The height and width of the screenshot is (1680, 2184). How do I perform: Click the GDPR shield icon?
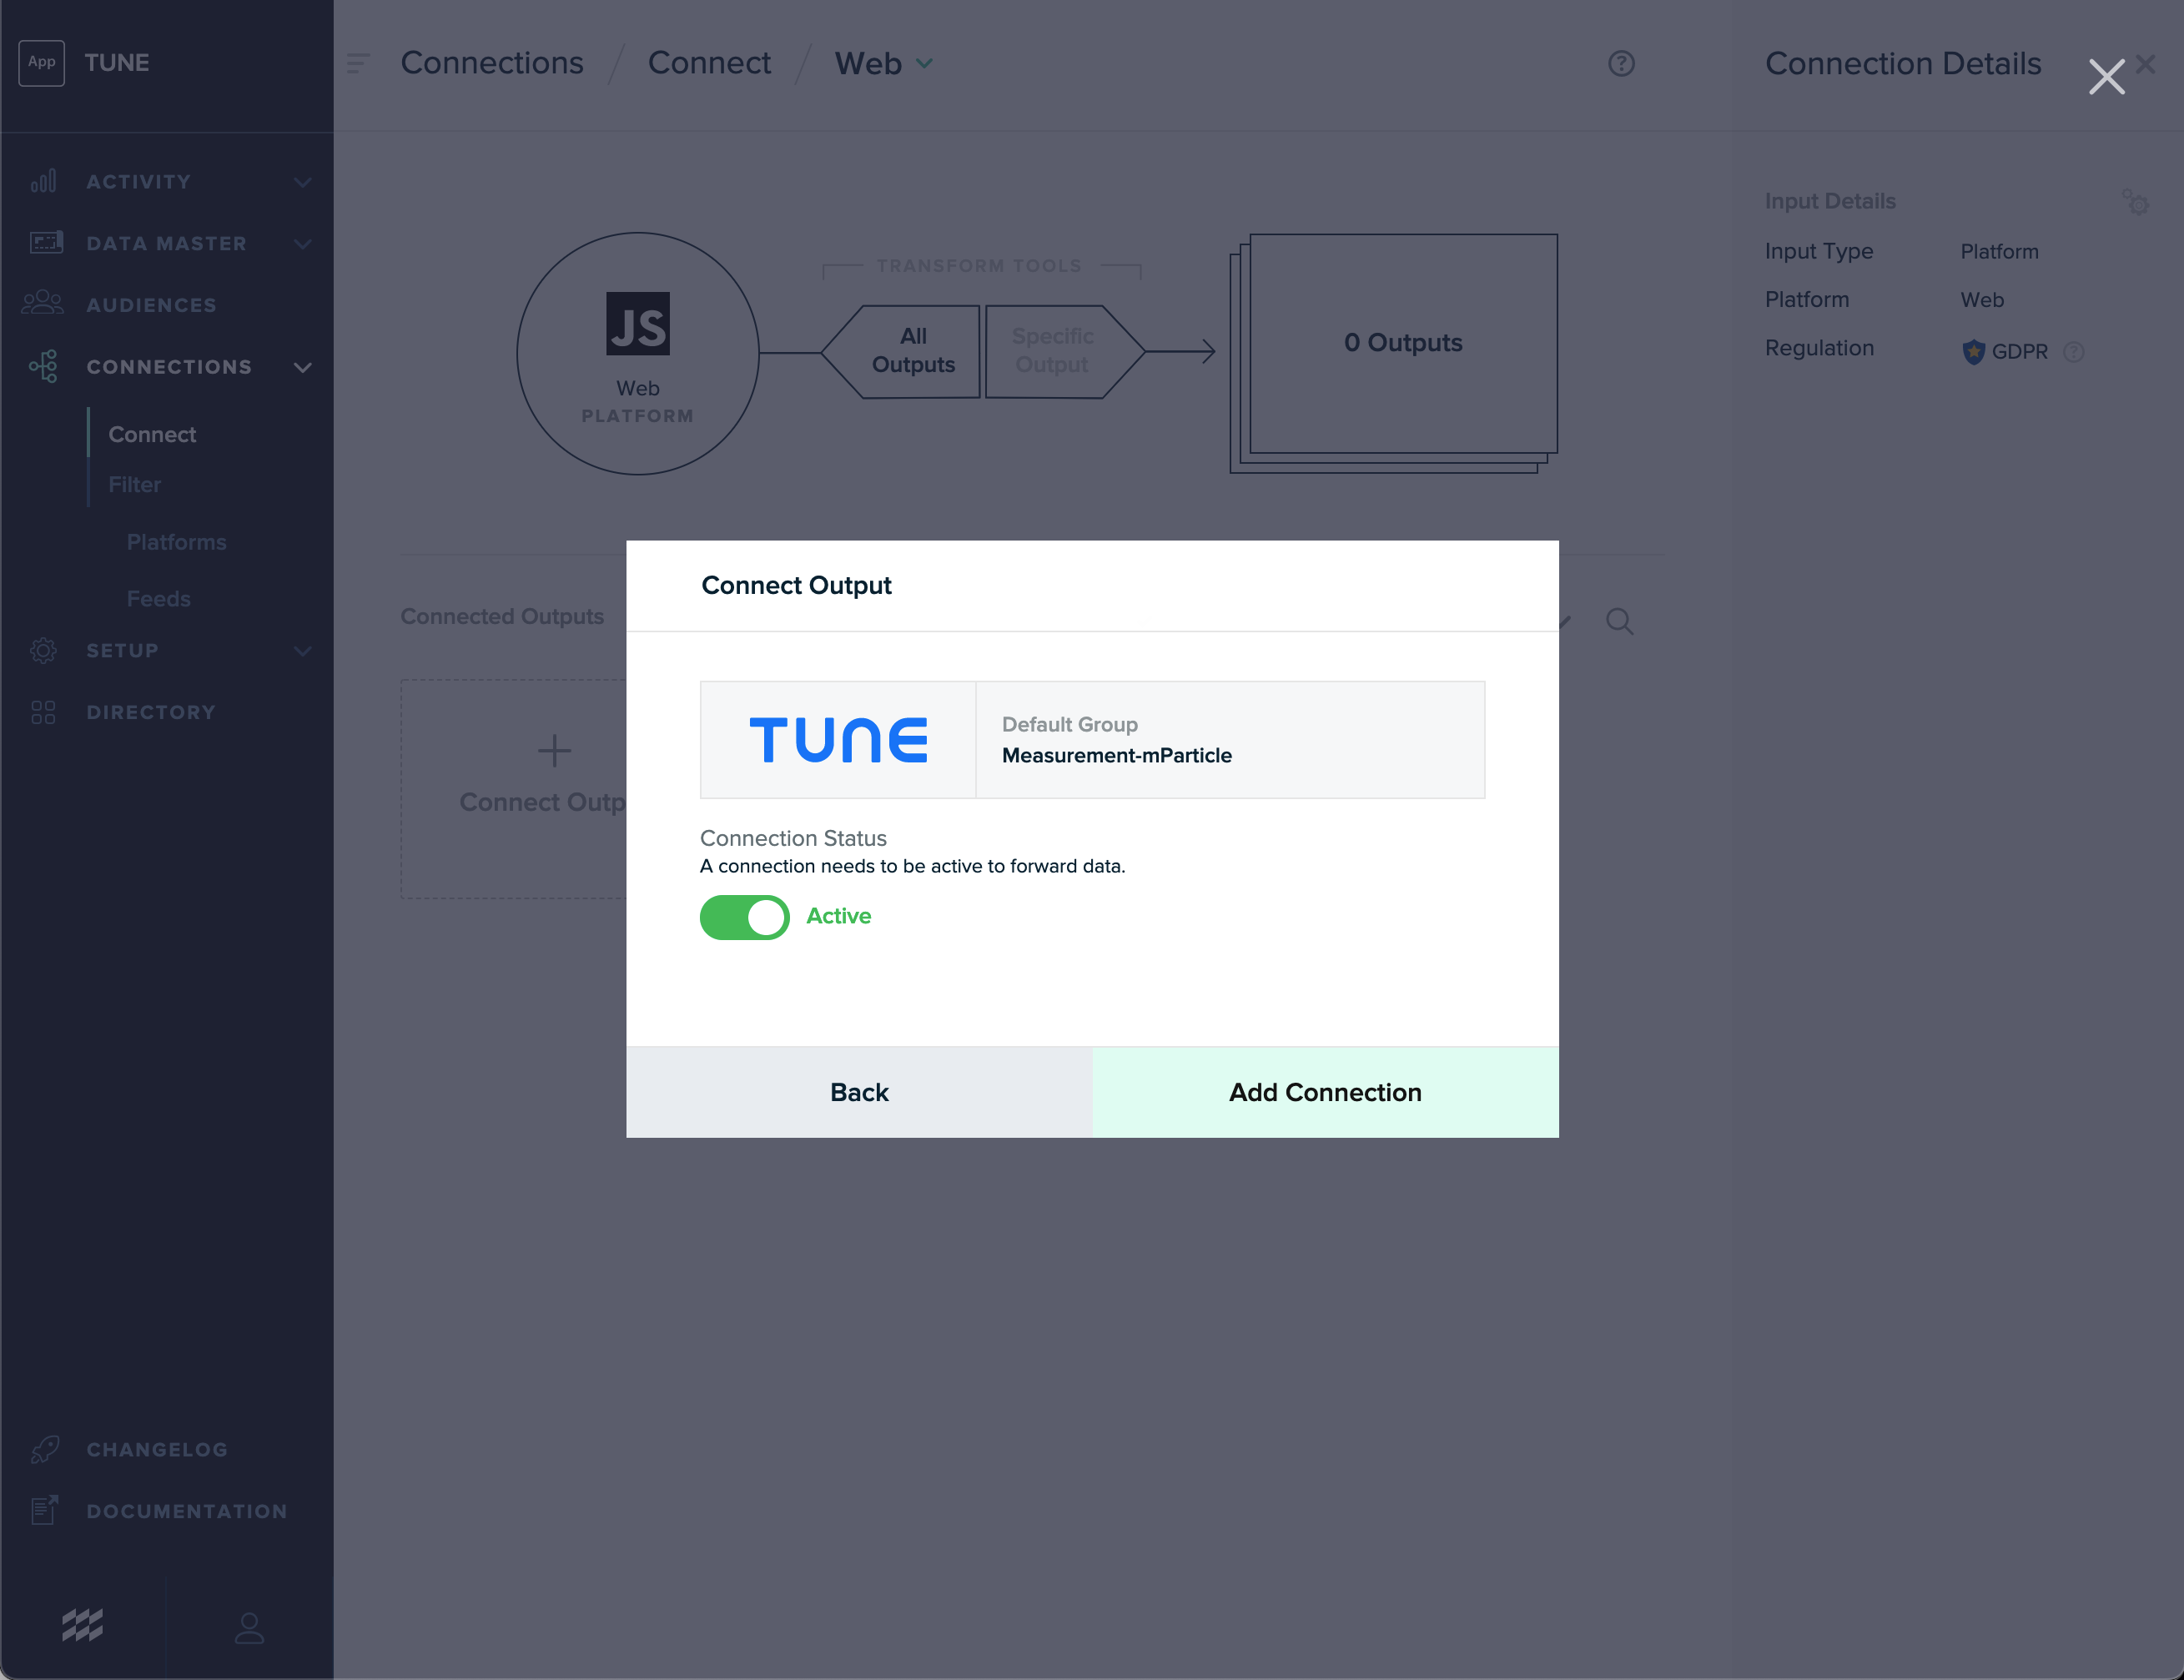tap(1973, 351)
